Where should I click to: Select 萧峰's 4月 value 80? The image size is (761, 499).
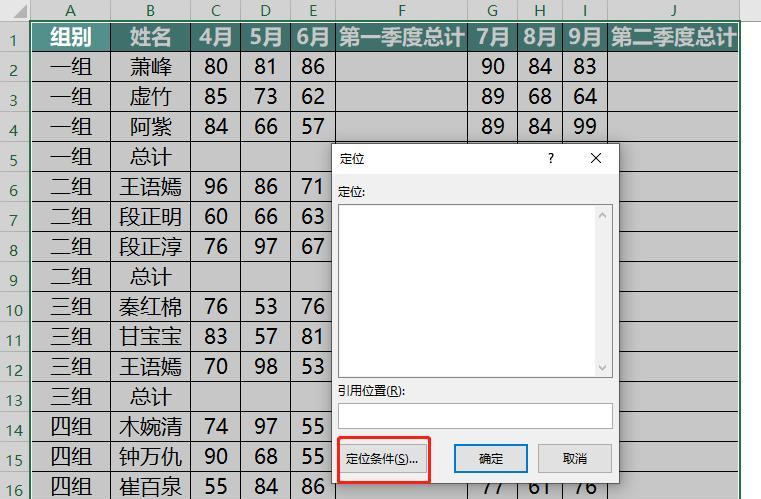215,67
